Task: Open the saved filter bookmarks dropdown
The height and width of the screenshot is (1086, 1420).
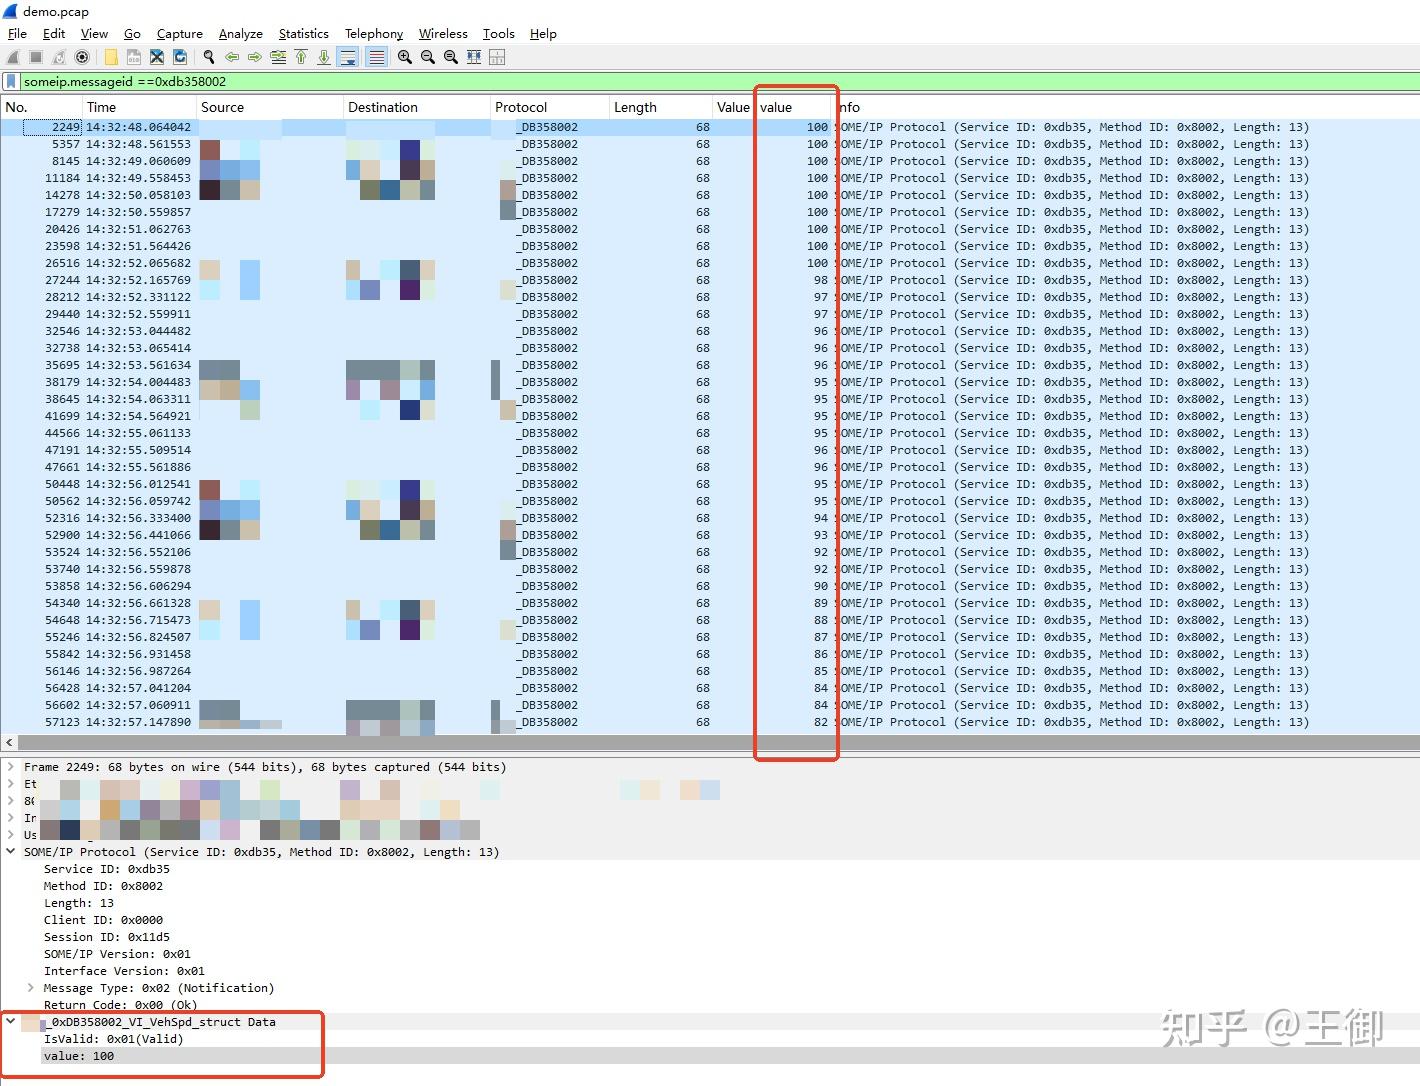Action: (10, 81)
